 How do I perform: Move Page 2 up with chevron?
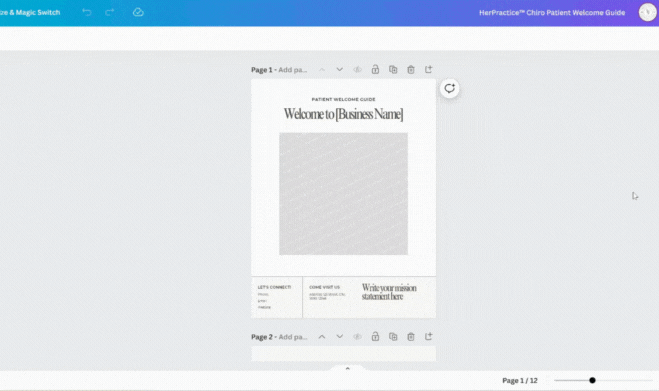[322, 336]
